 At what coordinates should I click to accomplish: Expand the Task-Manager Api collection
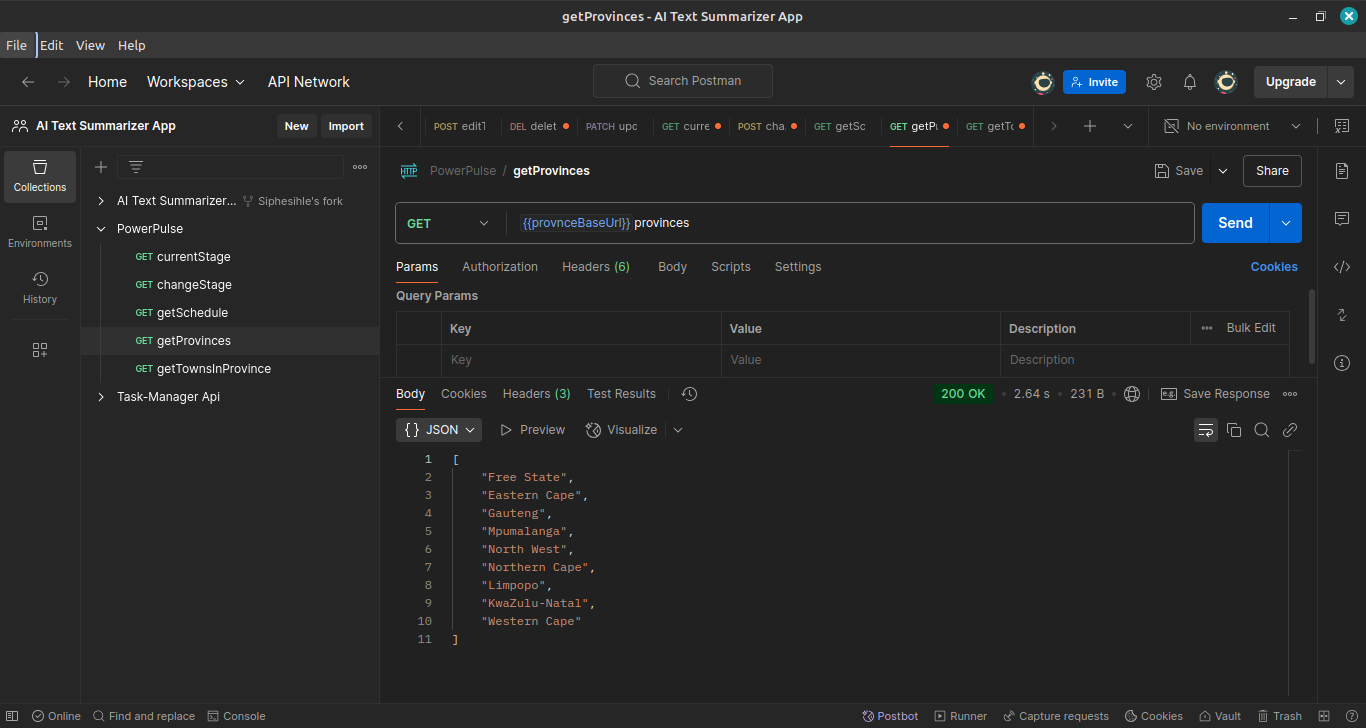coord(101,397)
